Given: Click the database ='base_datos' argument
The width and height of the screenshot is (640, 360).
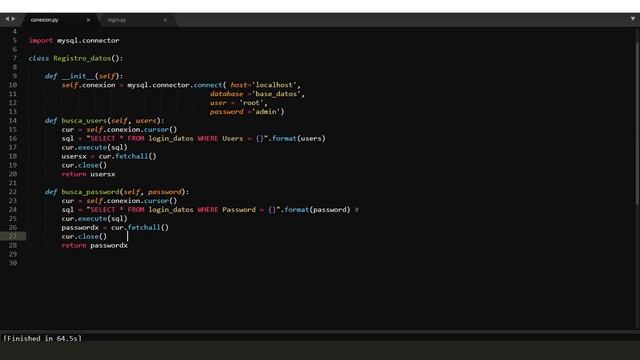Looking at the screenshot, I should (x=257, y=94).
